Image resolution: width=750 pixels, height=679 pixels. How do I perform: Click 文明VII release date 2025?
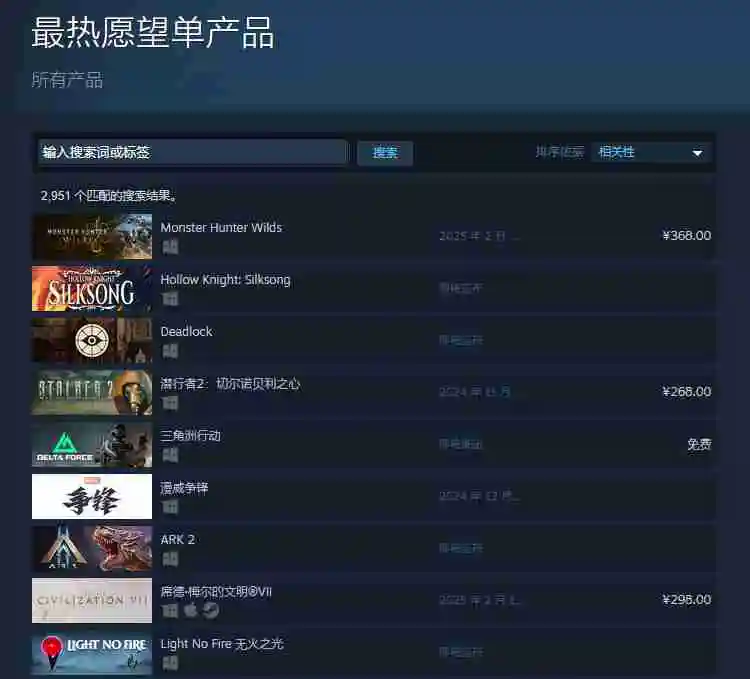tap(479, 600)
